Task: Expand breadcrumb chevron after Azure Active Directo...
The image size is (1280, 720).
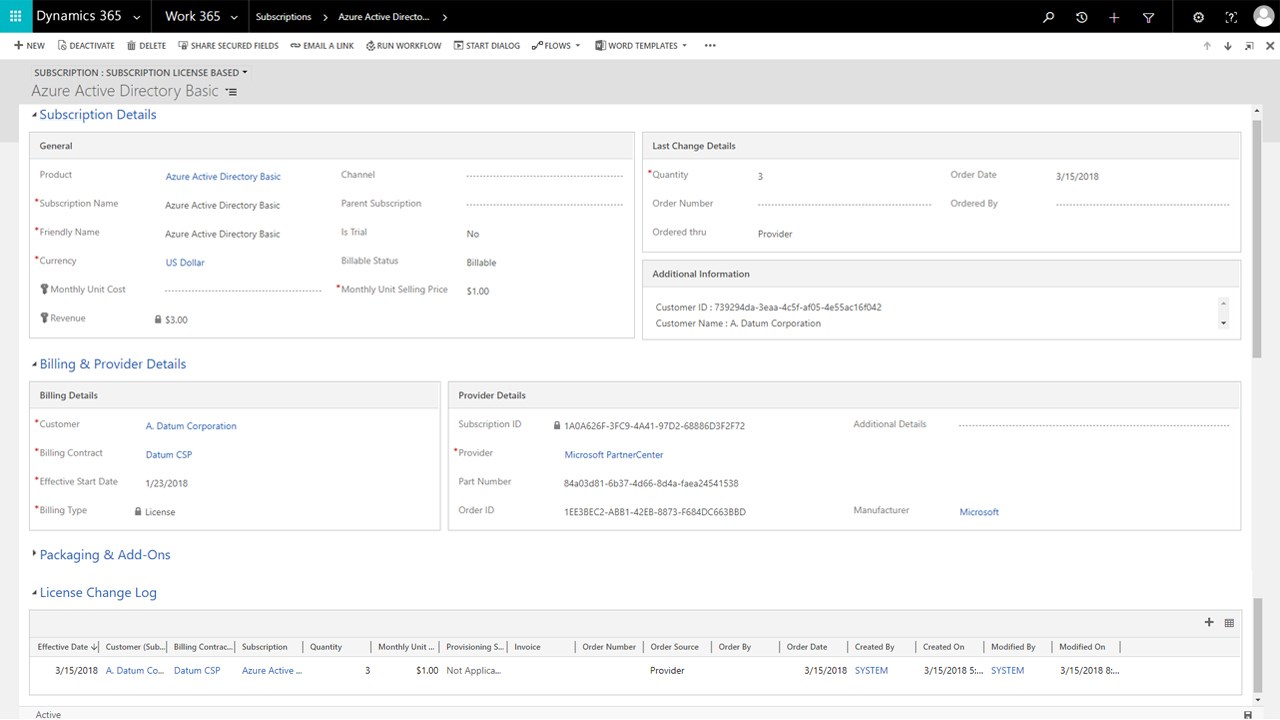Action: [x=444, y=17]
